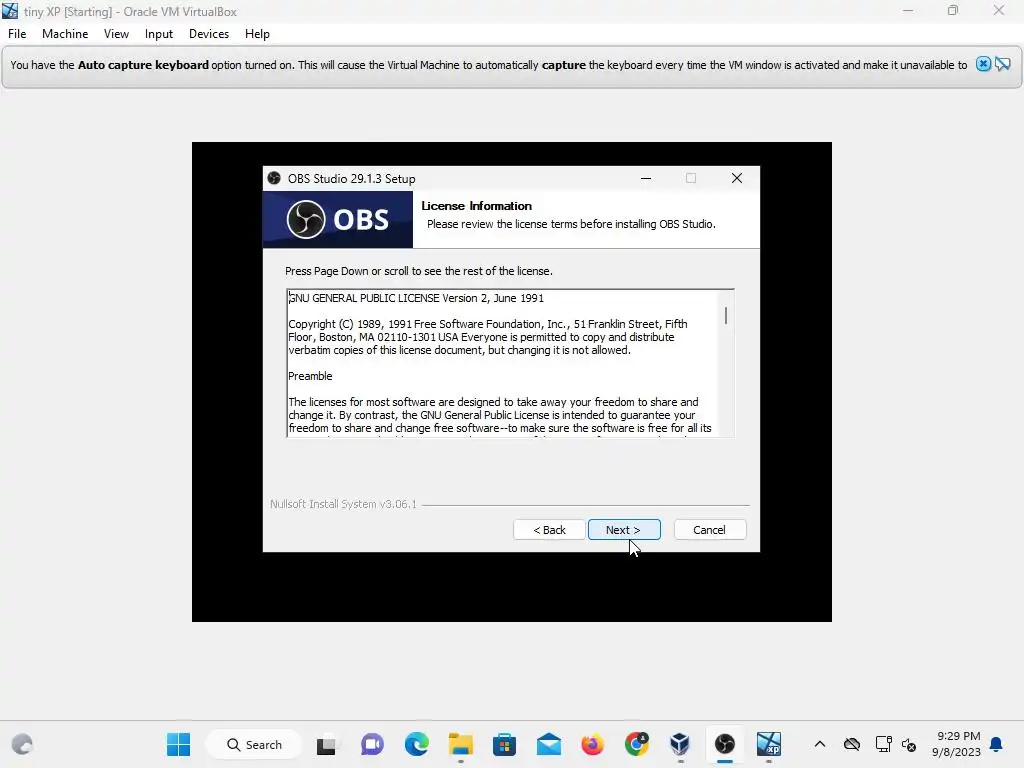
Task: Open the notifications bell icon
Action: coord(996,744)
